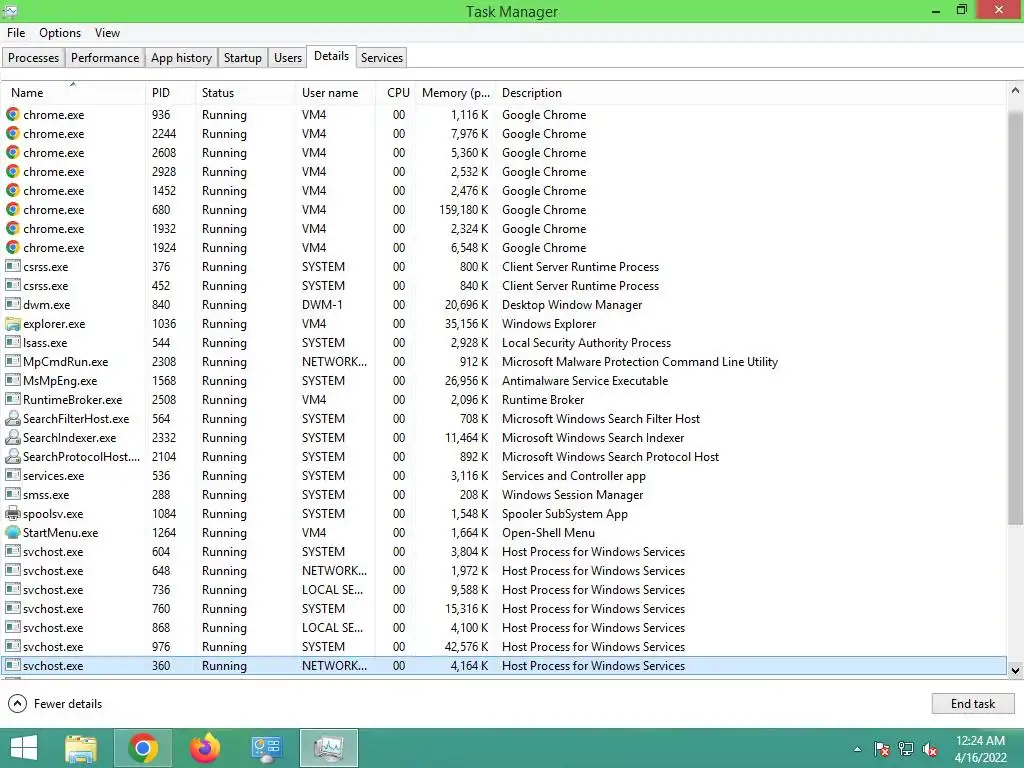Image resolution: width=1024 pixels, height=768 pixels.
Task: Select csrss.exe with PID 452
Action: pos(504,285)
